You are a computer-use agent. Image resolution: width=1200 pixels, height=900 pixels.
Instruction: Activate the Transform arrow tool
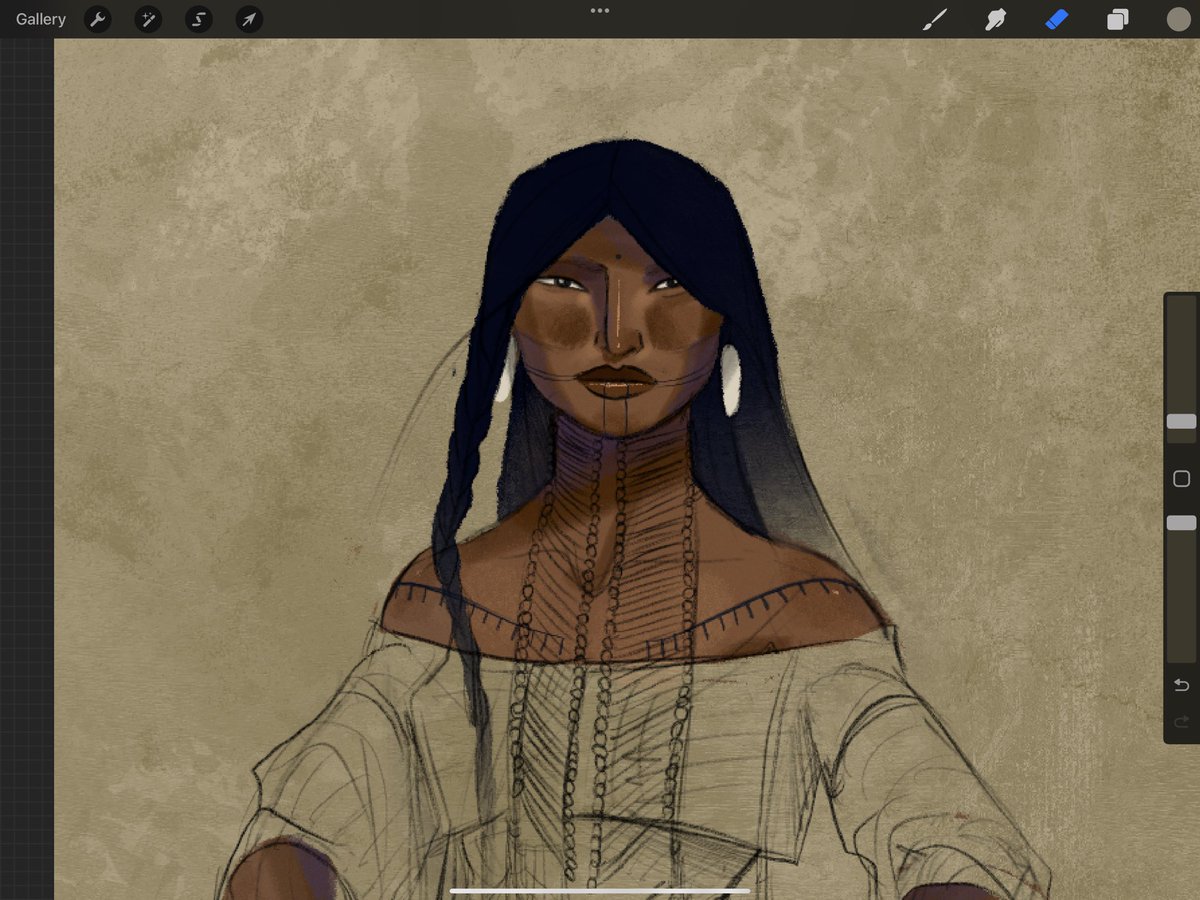(249, 19)
